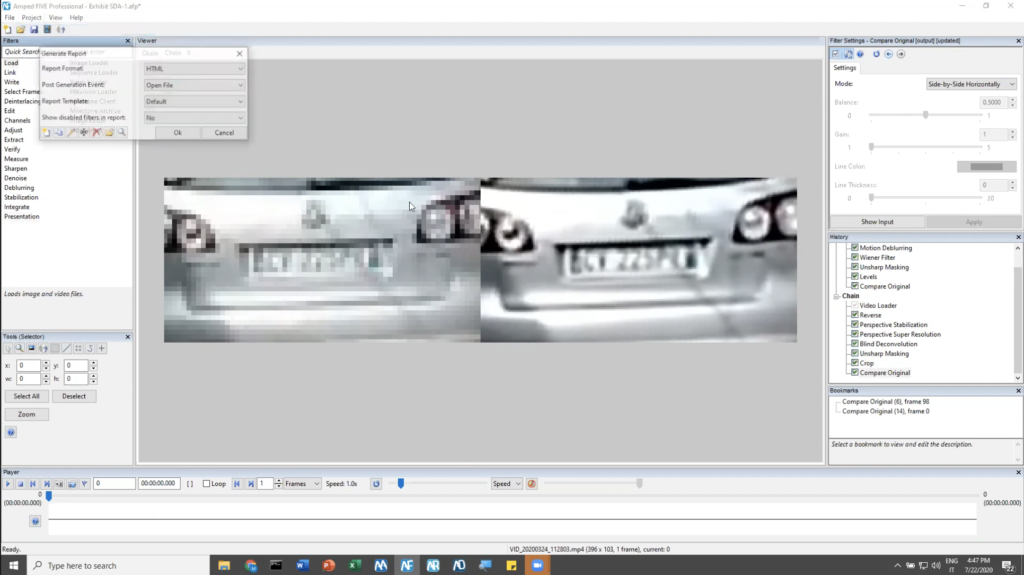Select the zoom magnifier tool in Tools panel

point(20,348)
